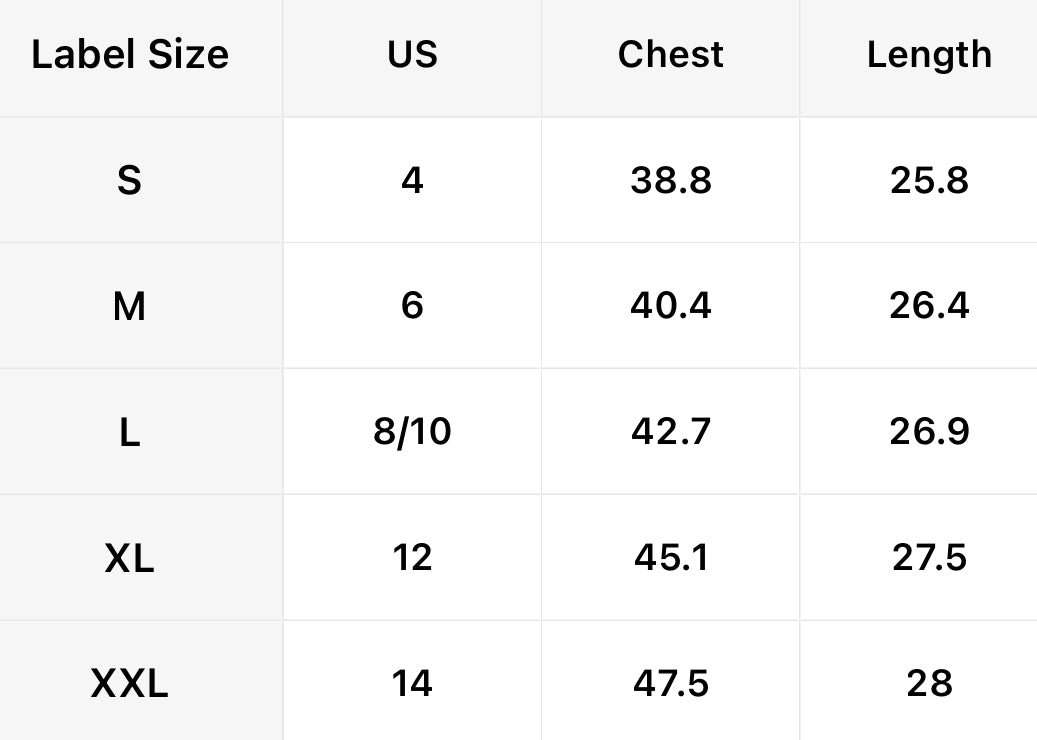This screenshot has width=1037, height=740.
Task: Click the Length column header
Action: (x=929, y=55)
